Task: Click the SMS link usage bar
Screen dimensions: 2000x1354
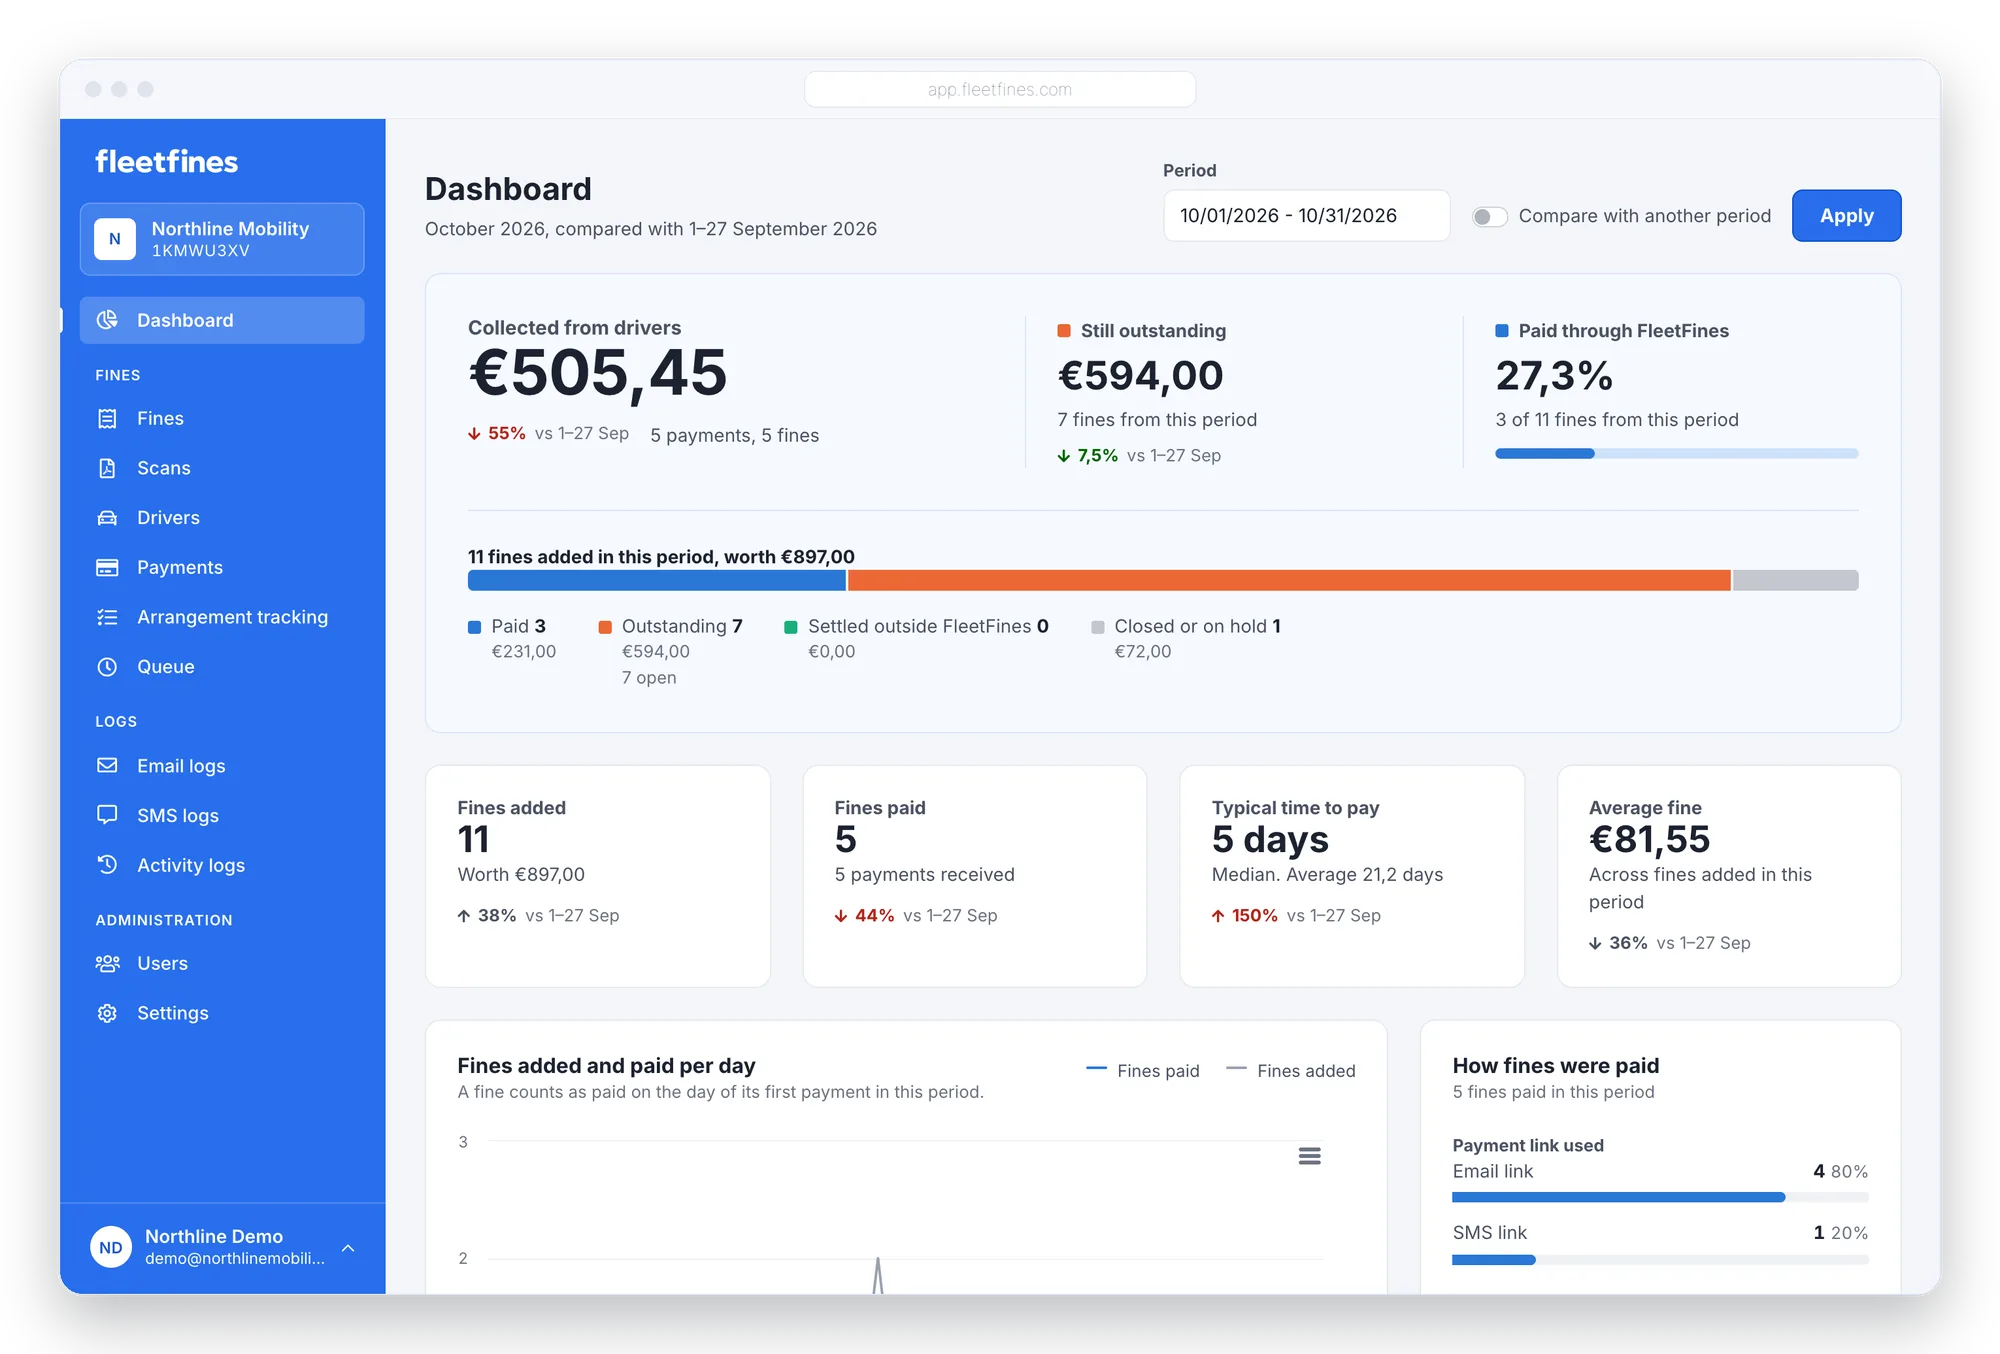Action: point(1660,1260)
